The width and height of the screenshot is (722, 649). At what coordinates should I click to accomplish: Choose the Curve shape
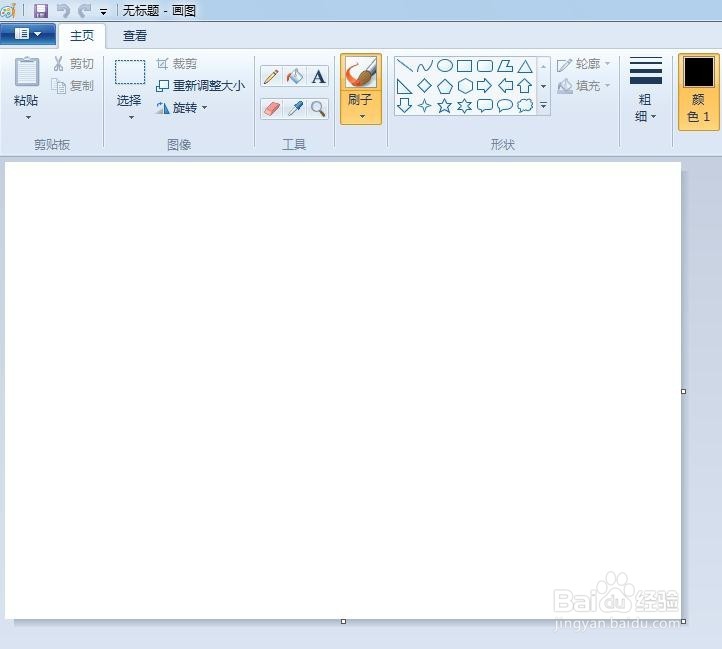pyautogui.click(x=425, y=66)
